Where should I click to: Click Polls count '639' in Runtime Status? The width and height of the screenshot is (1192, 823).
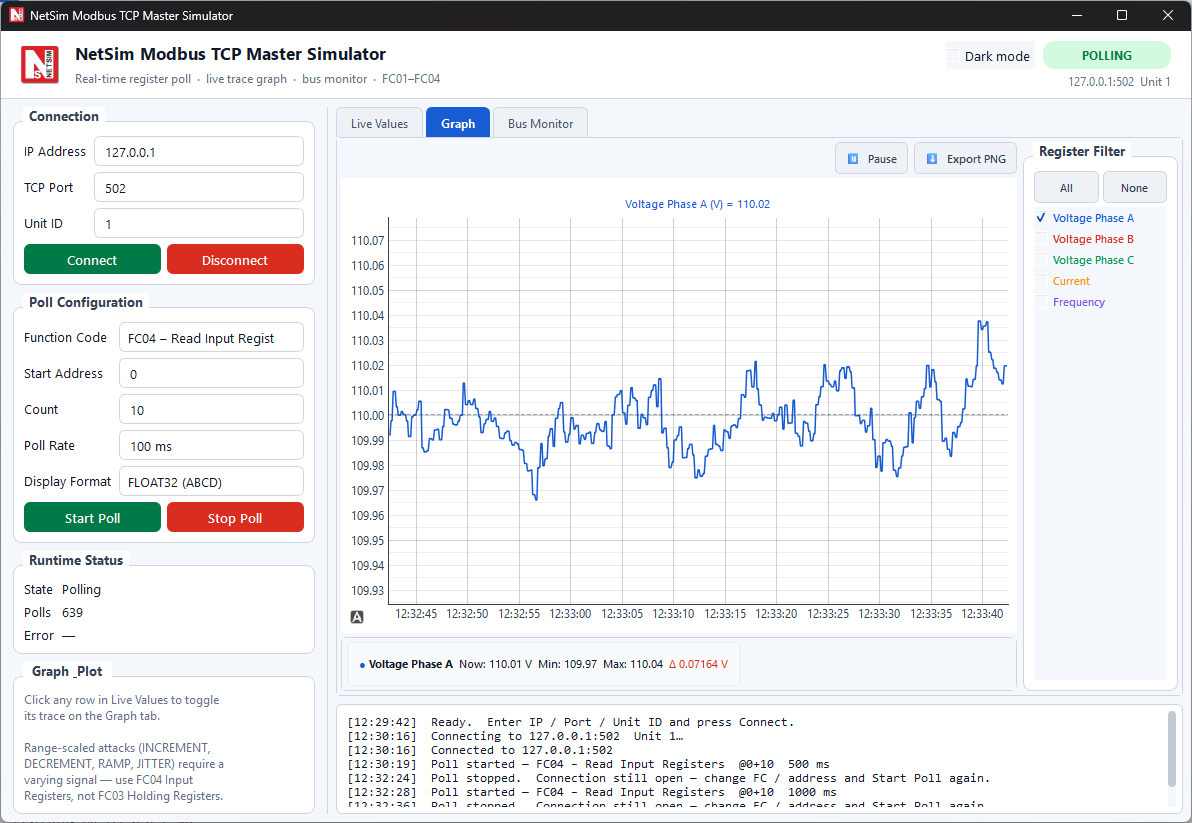72,613
